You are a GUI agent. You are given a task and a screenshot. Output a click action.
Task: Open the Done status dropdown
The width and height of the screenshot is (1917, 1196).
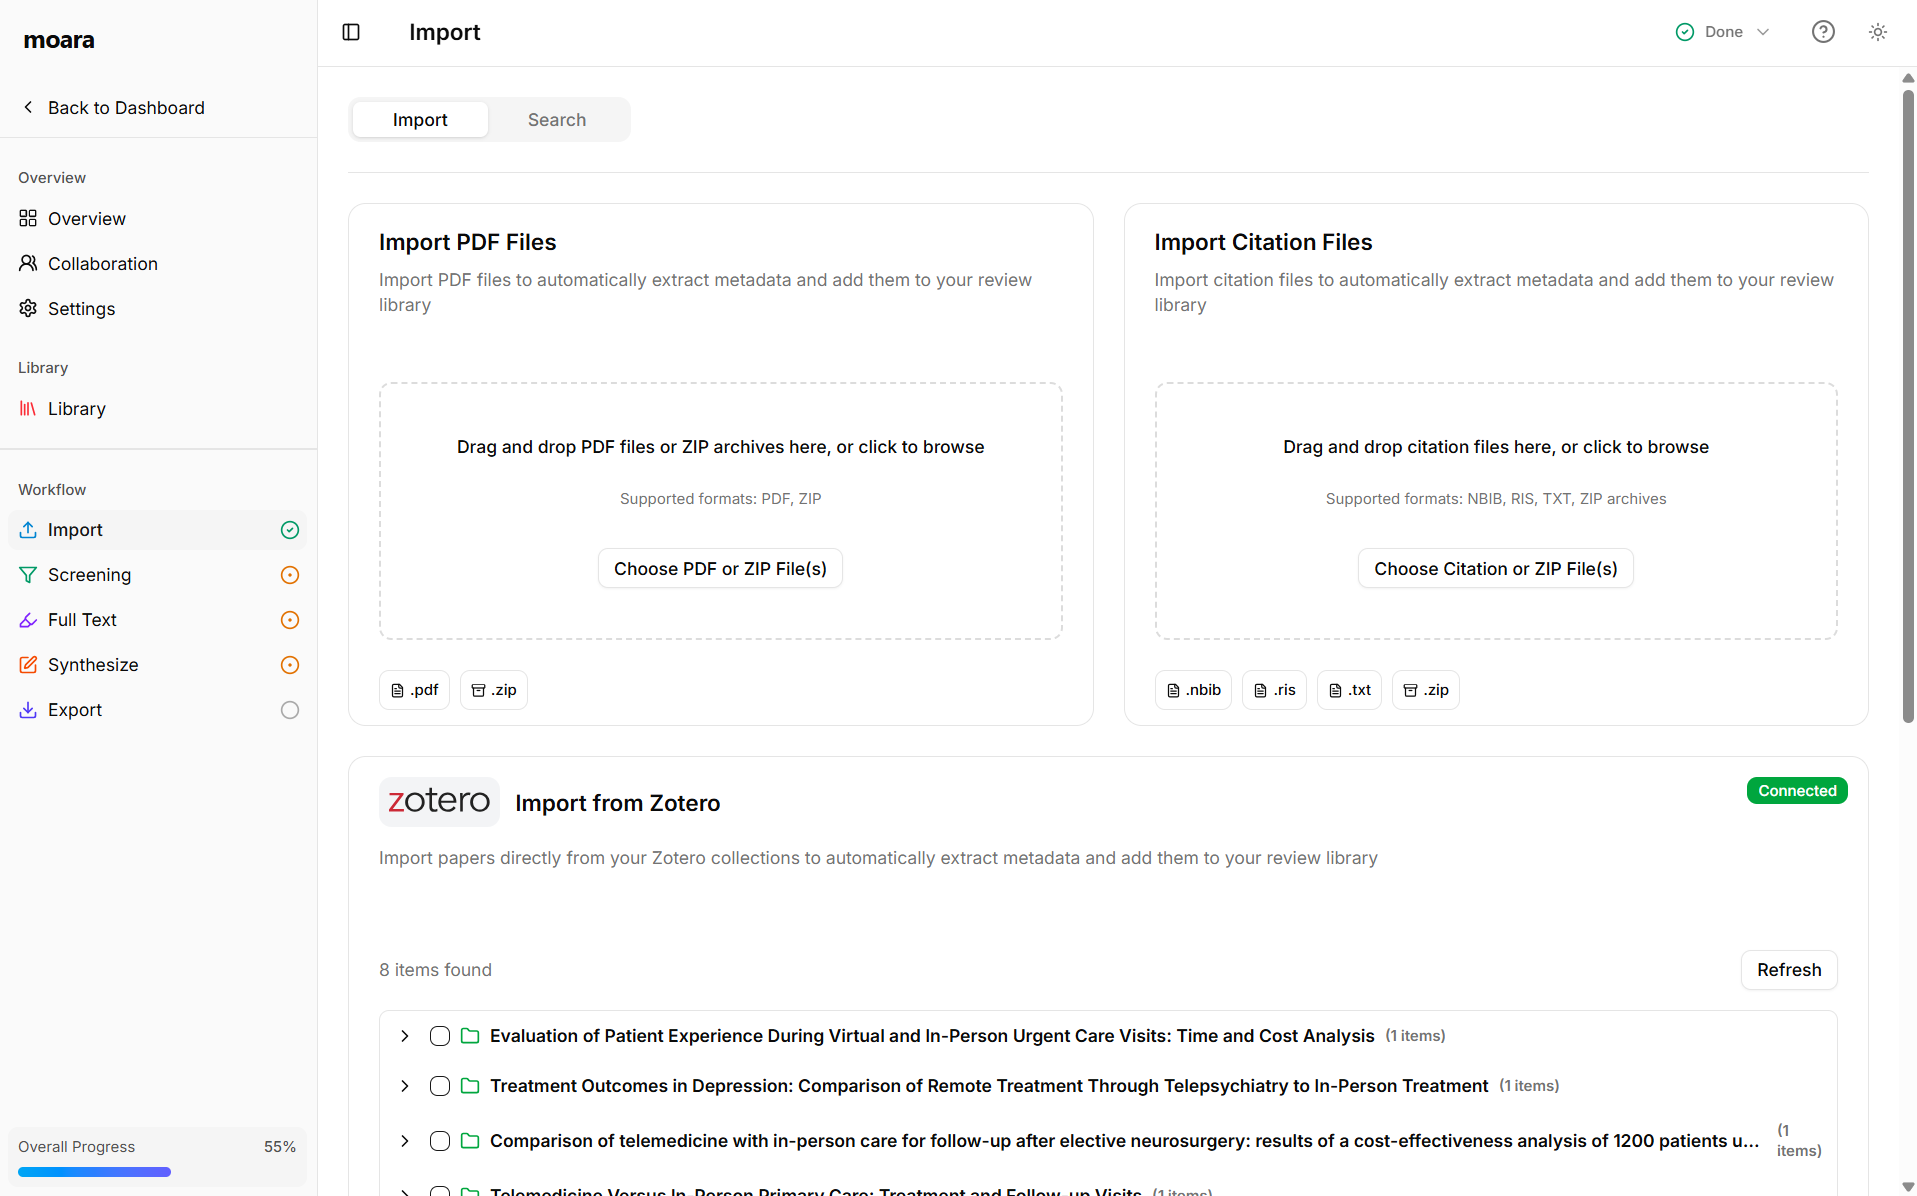click(1722, 31)
